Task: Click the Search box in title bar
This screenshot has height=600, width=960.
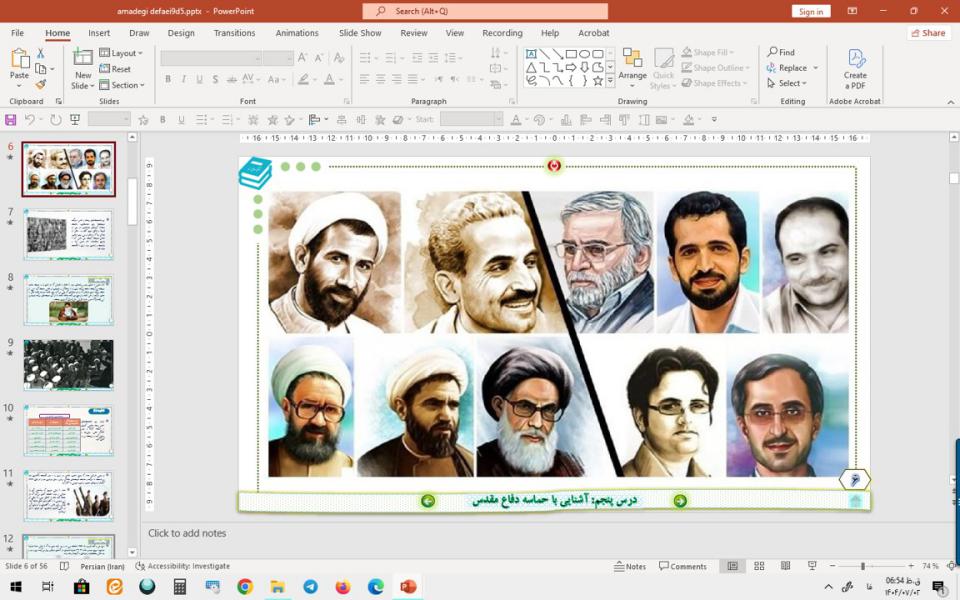Action: tap(485, 11)
